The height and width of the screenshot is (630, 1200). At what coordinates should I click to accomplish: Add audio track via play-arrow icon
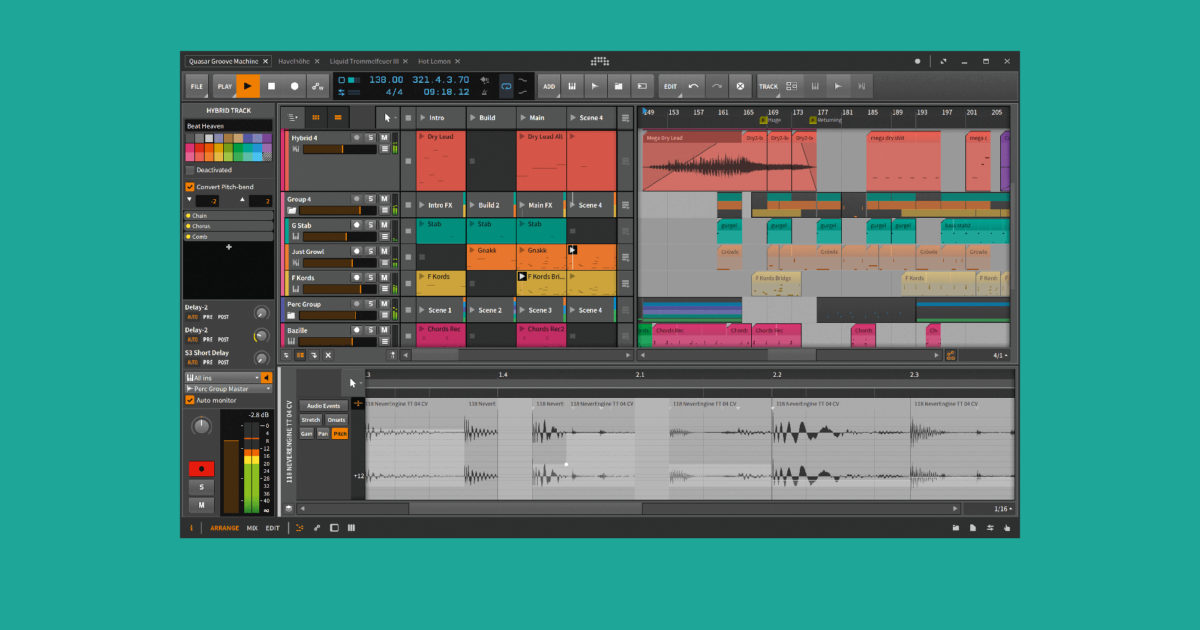tap(595, 86)
